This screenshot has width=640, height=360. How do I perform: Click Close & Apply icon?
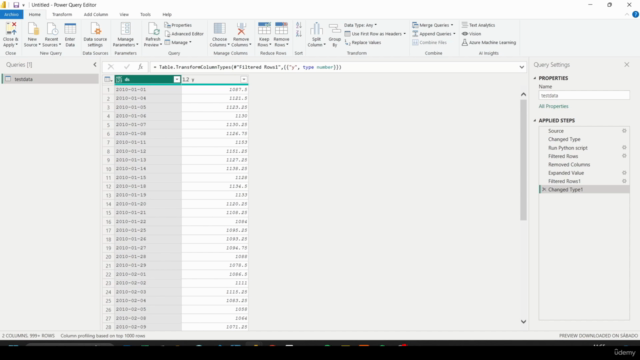click(x=11, y=30)
